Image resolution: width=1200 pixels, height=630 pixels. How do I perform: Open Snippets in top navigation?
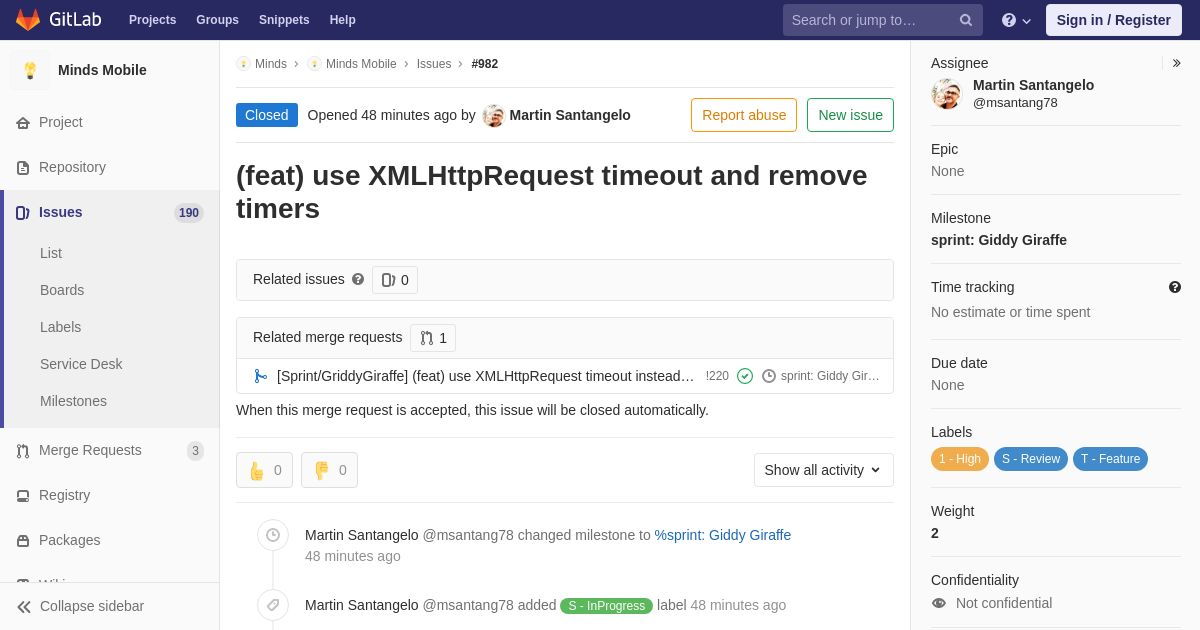point(284,20)
